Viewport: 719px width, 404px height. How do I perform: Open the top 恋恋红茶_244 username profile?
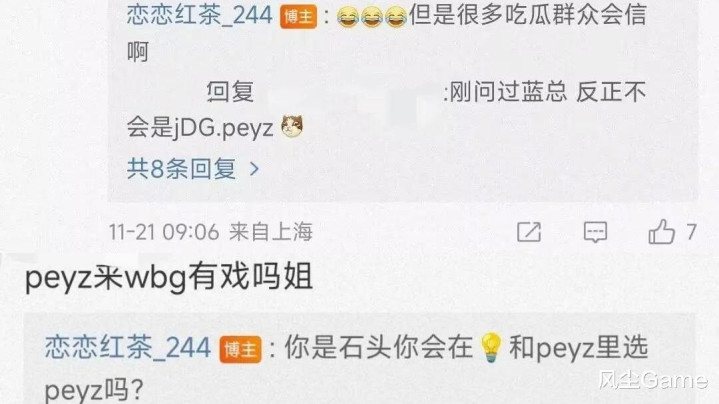199,15
